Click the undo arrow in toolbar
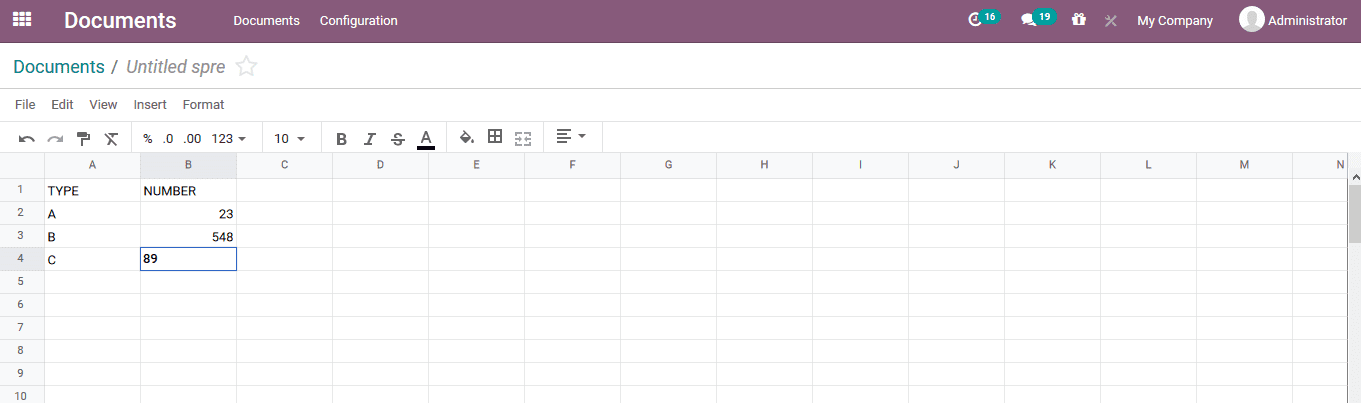The height and width of the screenshot is (403, 1361). [x=27, y=139]
